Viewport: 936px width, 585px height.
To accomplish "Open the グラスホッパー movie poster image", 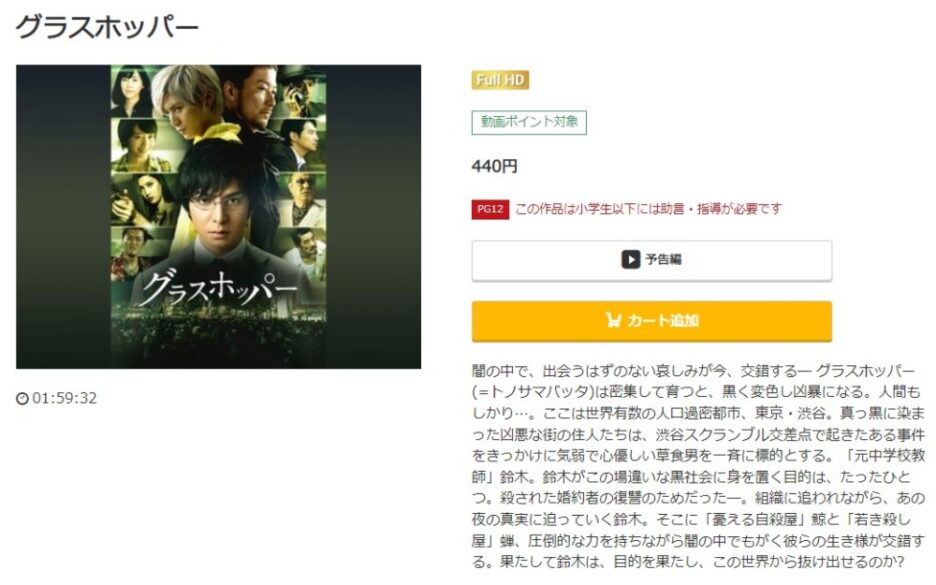I will (x=218, y=217).
